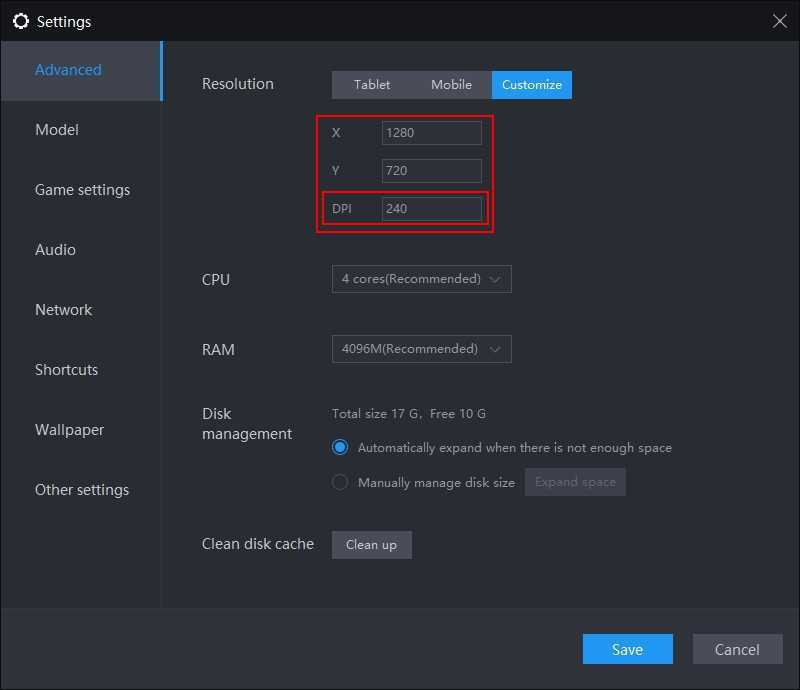Click the Y resolution field showing 720

pos(432,170)
